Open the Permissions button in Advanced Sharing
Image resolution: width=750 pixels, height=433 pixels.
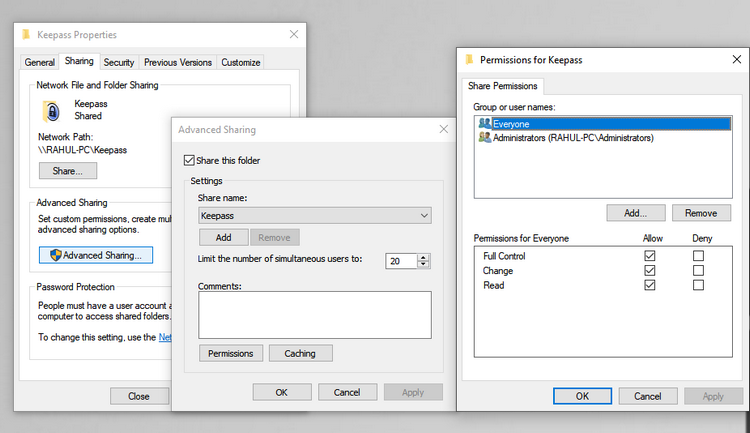pos(231,353)
